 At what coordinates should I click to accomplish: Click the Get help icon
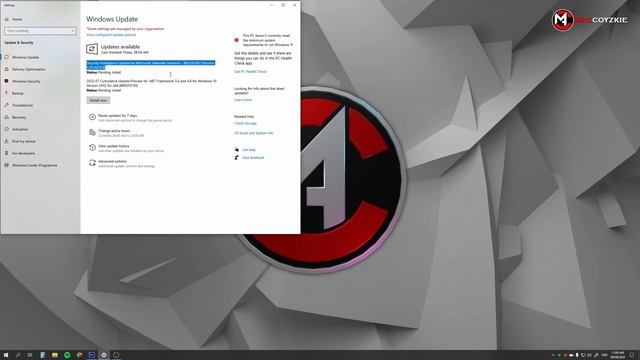236,150
